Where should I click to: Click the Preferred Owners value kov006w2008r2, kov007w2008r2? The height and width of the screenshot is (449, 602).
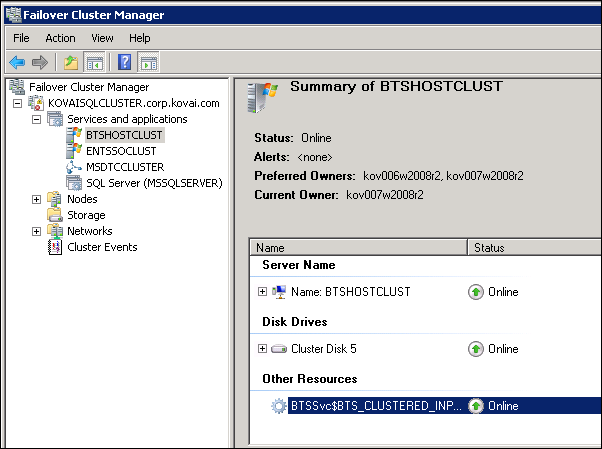pos(443,176)
